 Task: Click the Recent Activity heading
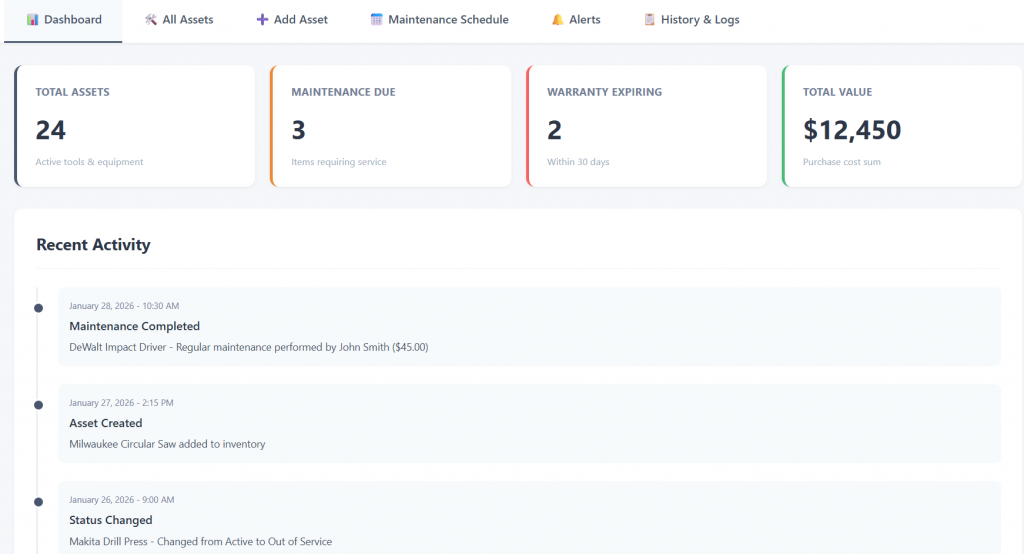point(93,245)
